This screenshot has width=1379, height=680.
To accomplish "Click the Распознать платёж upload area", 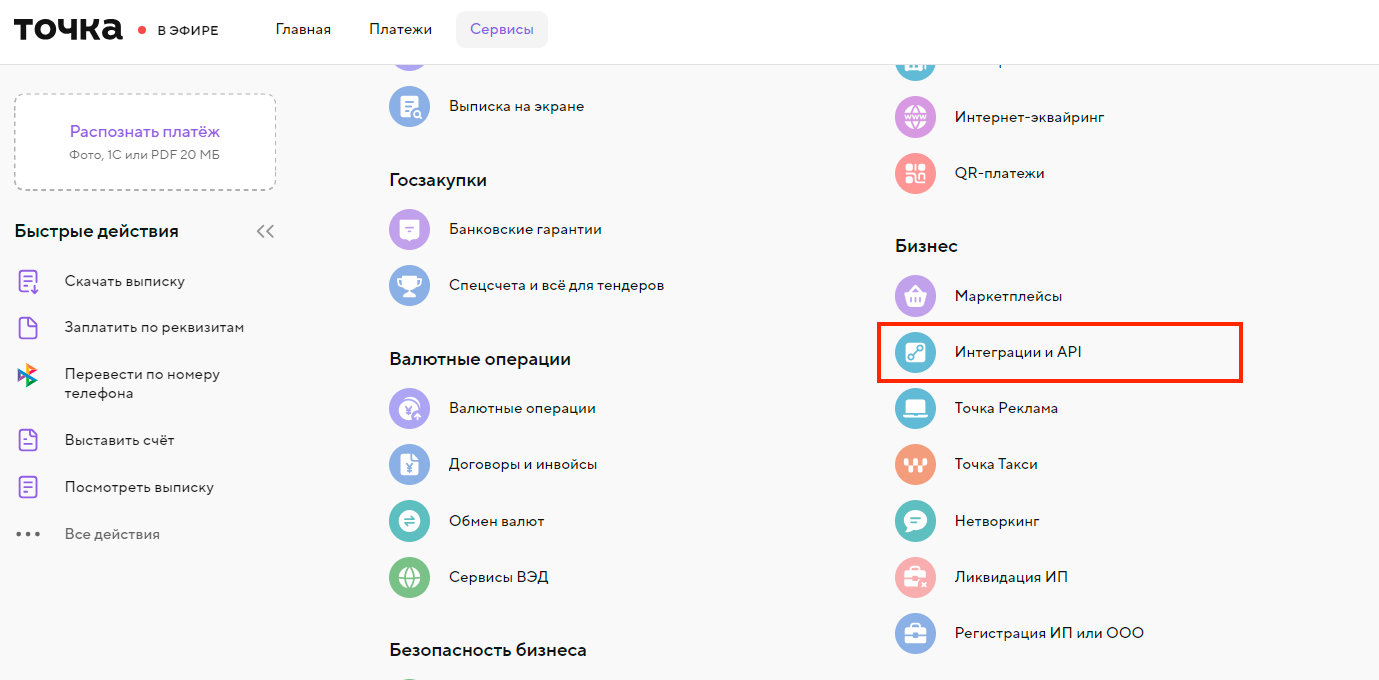I will pyautogui.click(x=145, y=142).
